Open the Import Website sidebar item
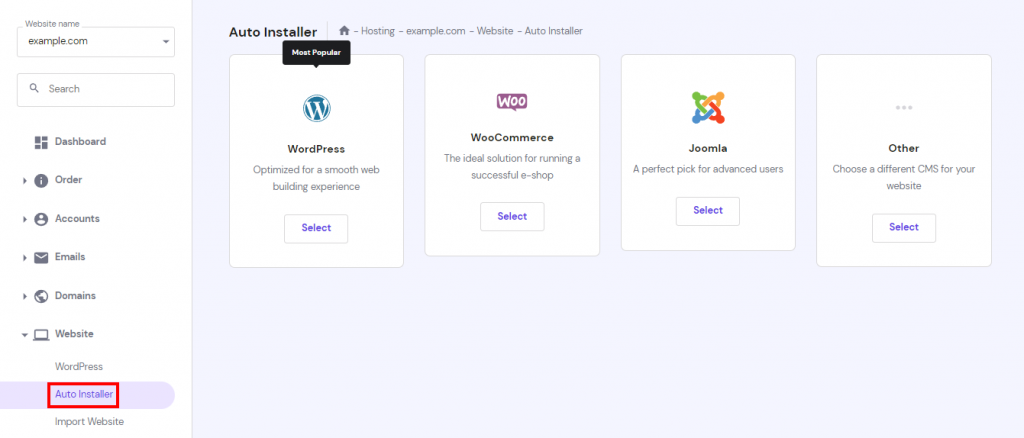The height and width of the screenshot is (438, 1024). pyautogui.click(x=89, y=422)
